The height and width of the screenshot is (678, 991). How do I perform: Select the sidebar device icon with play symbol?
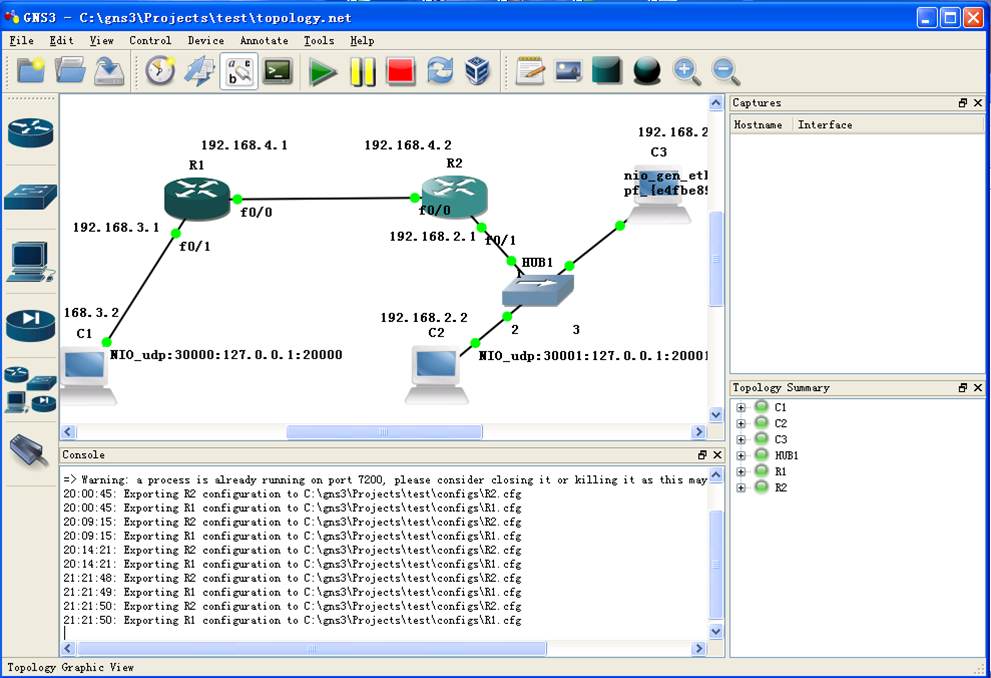click(30, 325)
